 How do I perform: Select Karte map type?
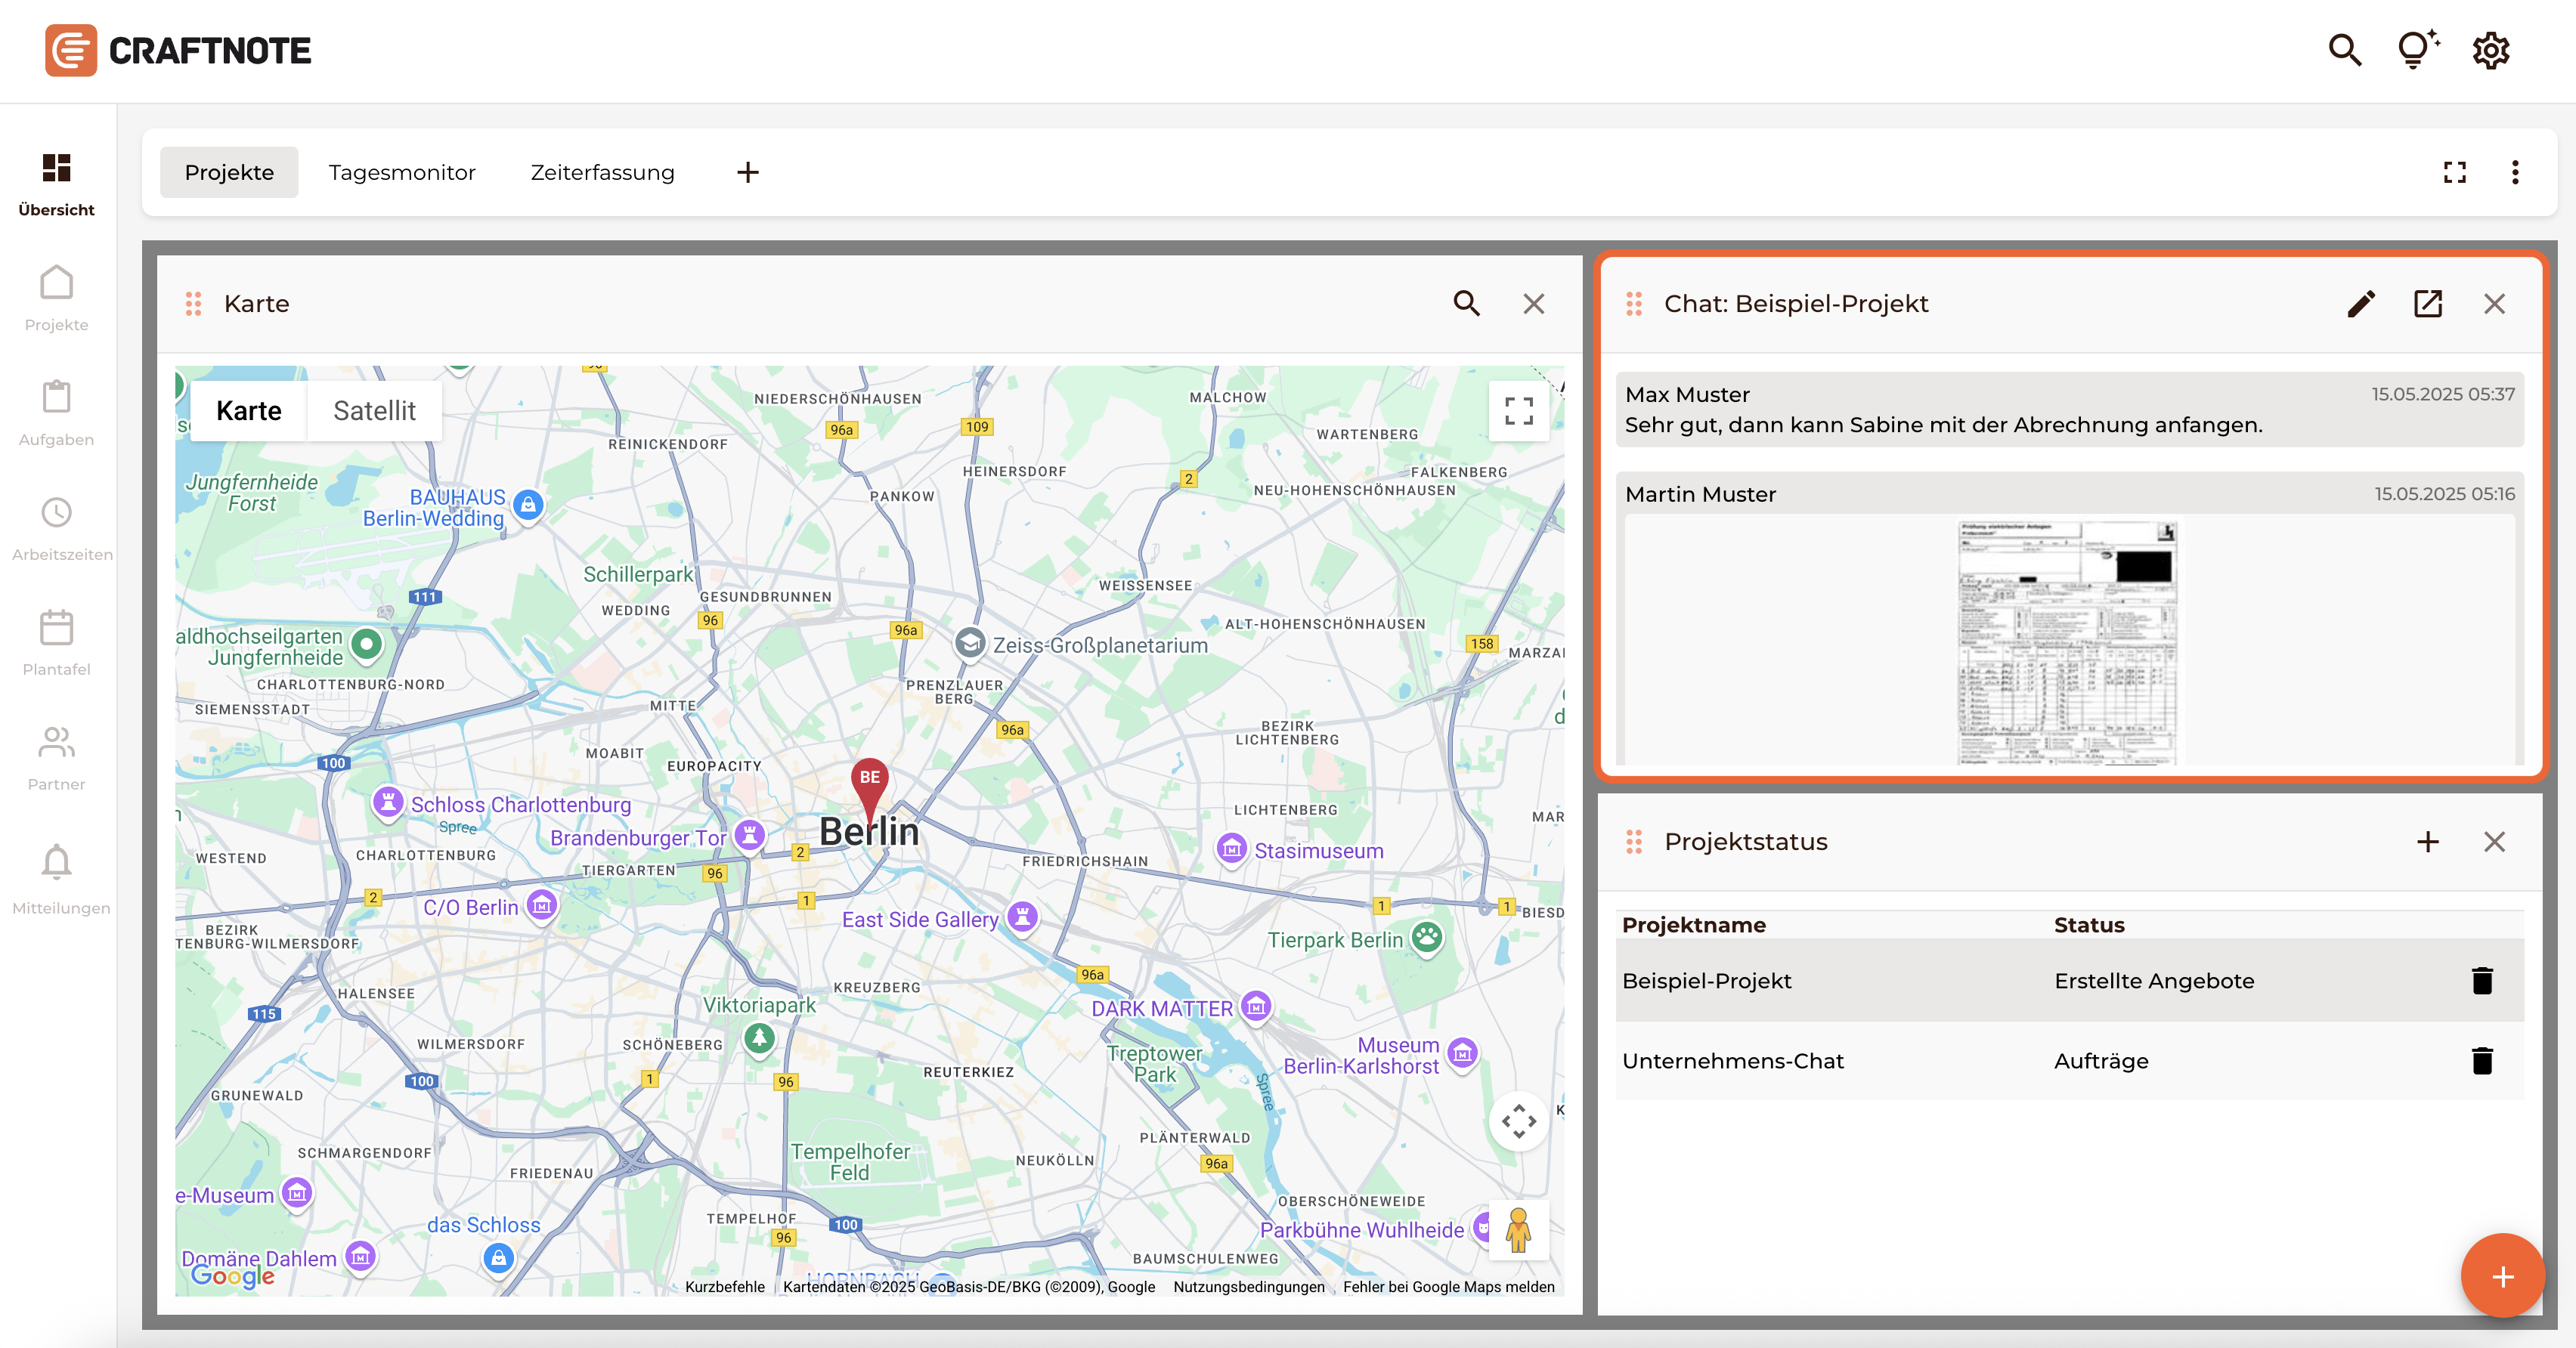248,411
